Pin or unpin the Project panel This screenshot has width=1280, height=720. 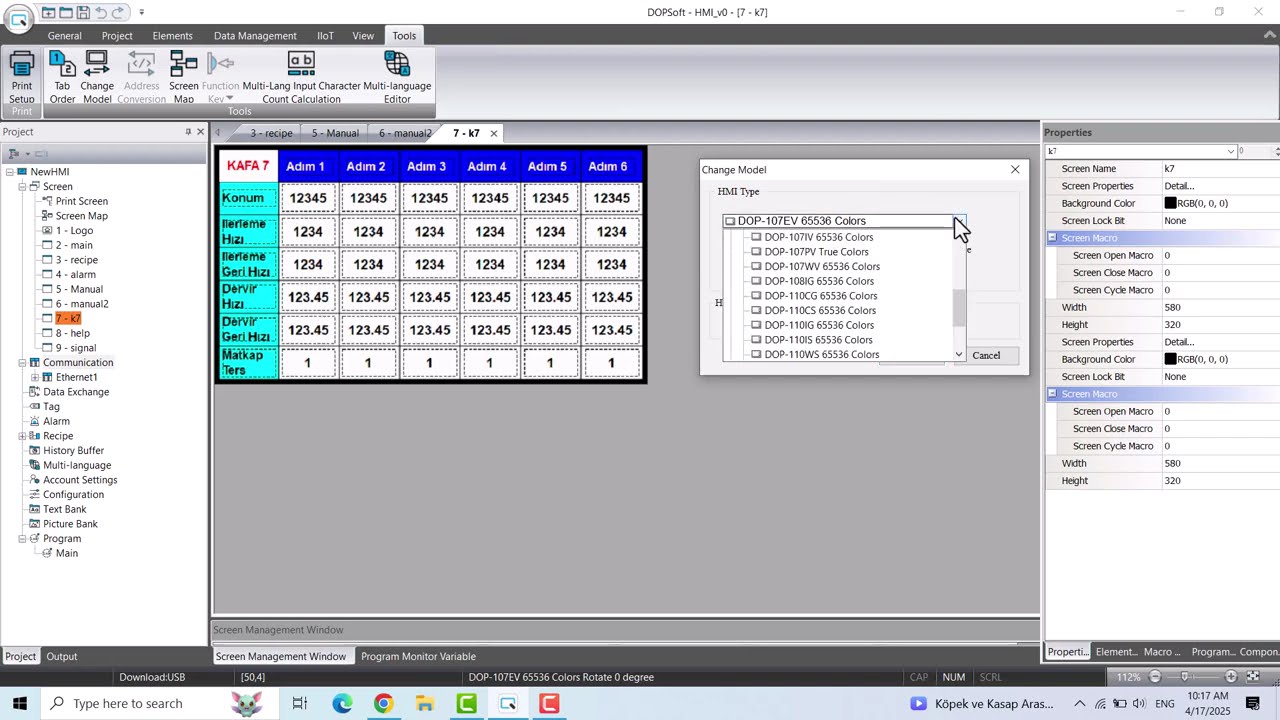tap(188, 132)
